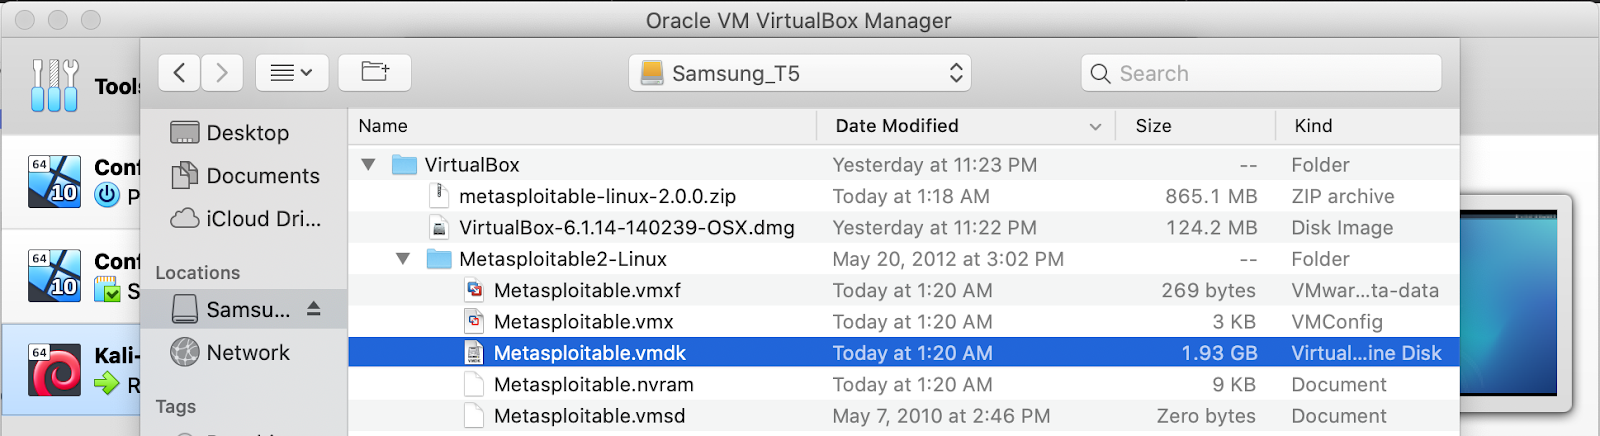Select Network in the sidebar
This screenshot has height=436, width=1600.
pyautogui.click(x=247, y=353)
